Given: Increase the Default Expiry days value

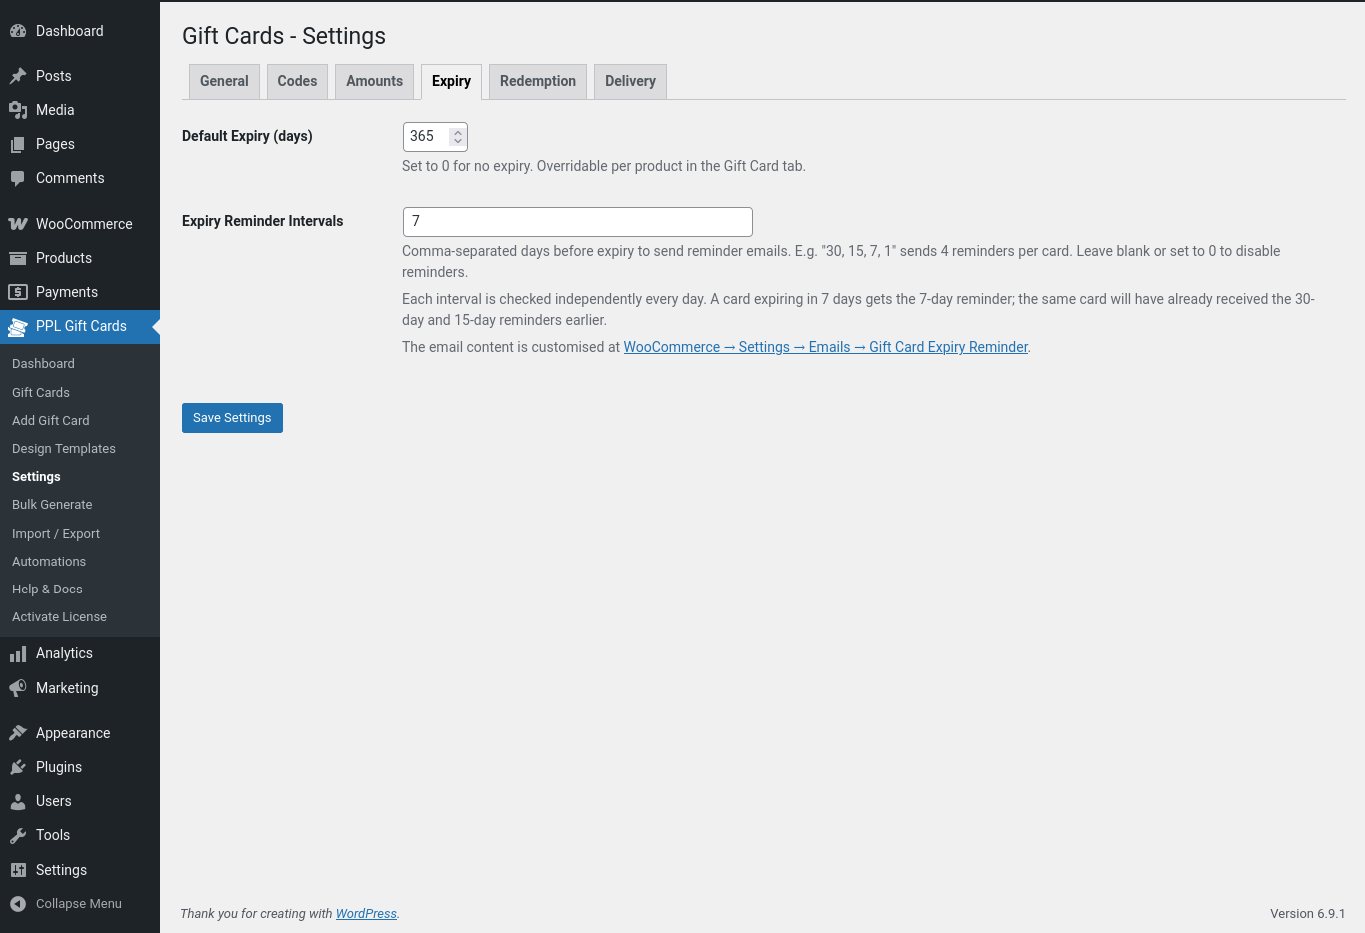Looking at the screenshot, I should (x=458, y=131).
